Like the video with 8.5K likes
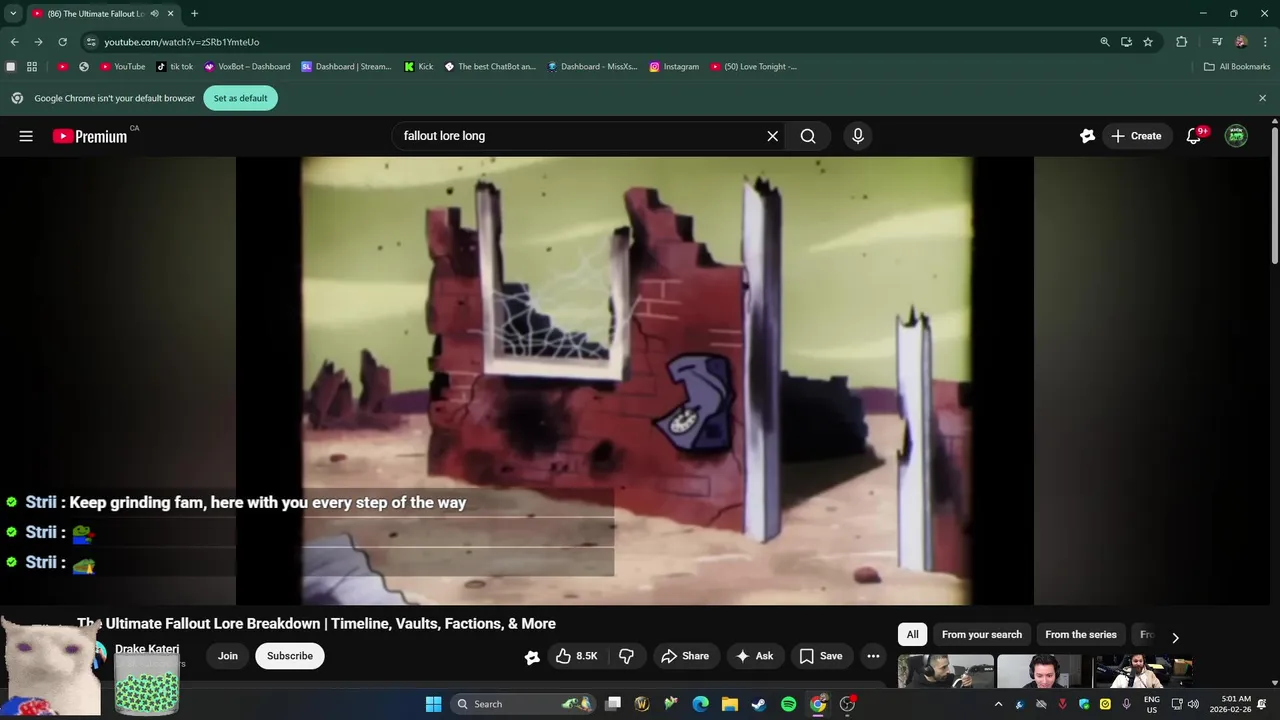The height and width of the screenshot is (720, 1280). 576,656
